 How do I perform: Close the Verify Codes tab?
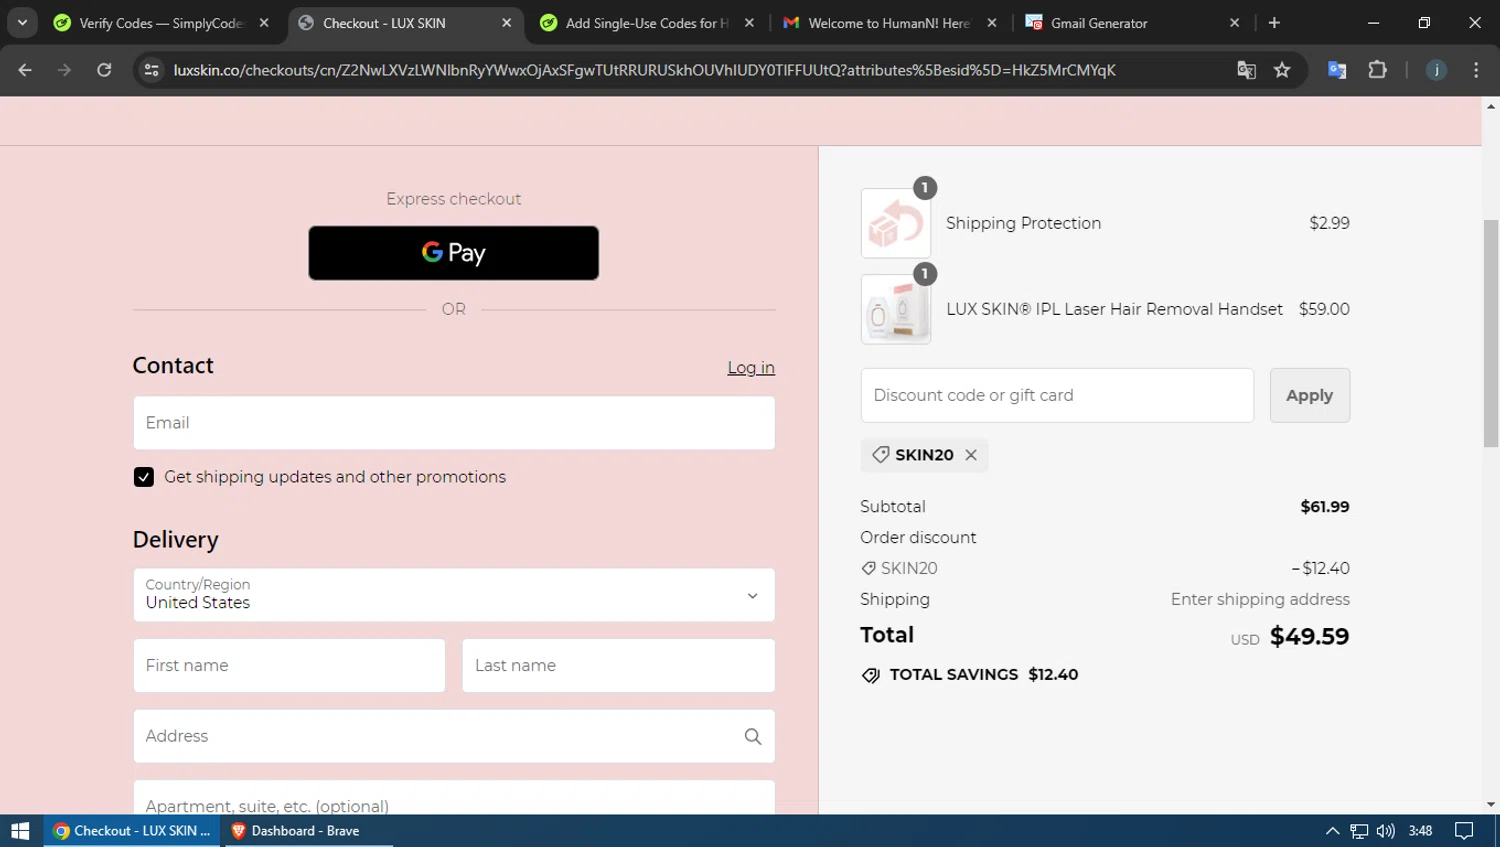tap(264, 23)
